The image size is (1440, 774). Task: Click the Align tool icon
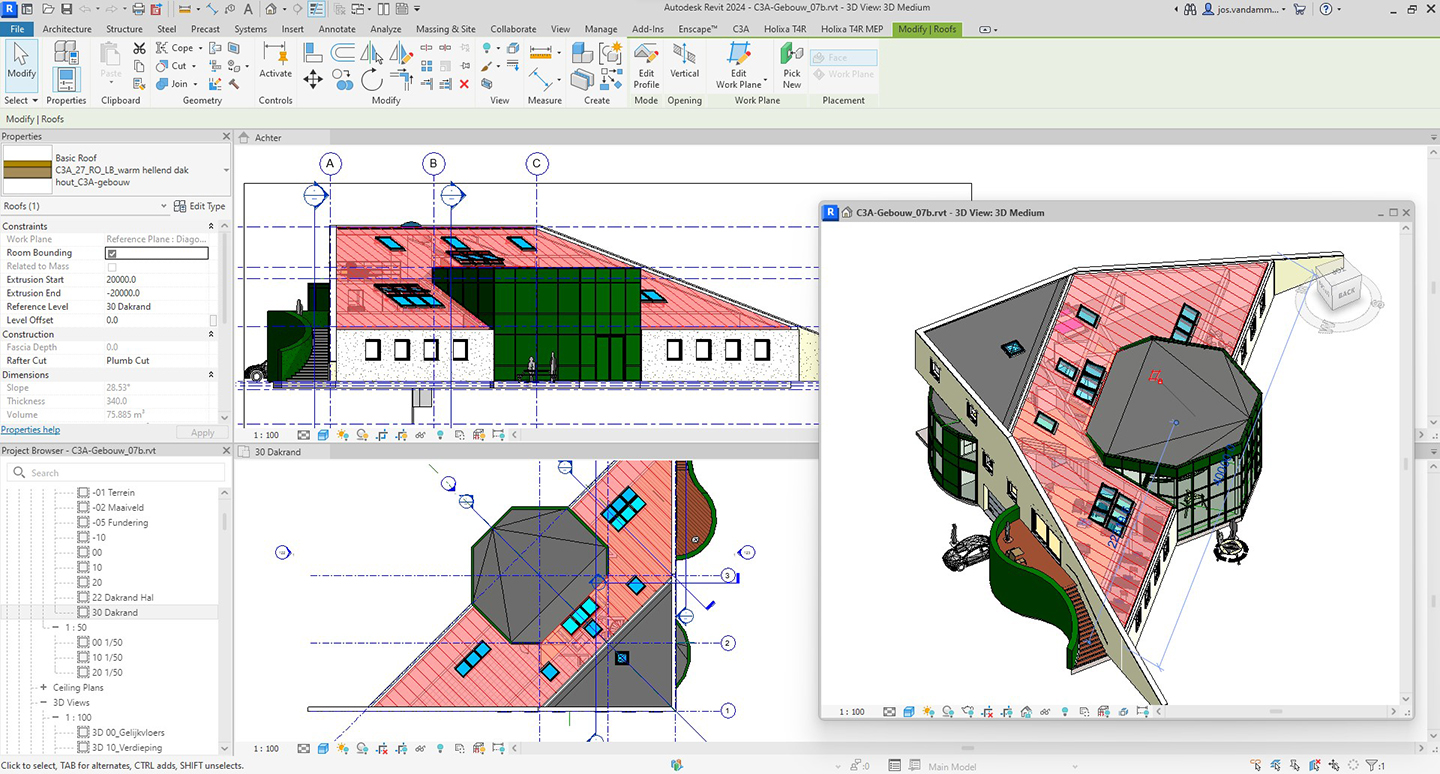coord(313,51)
